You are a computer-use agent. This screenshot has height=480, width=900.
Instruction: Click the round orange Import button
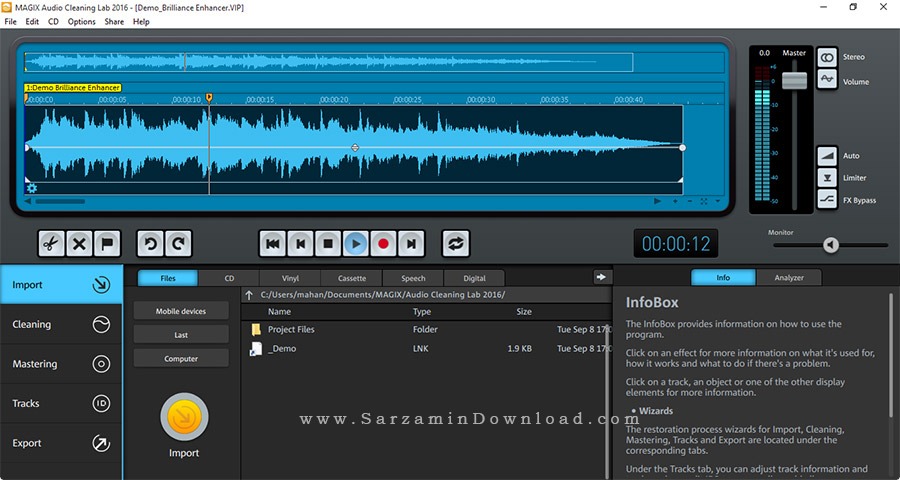click(184, 417)
